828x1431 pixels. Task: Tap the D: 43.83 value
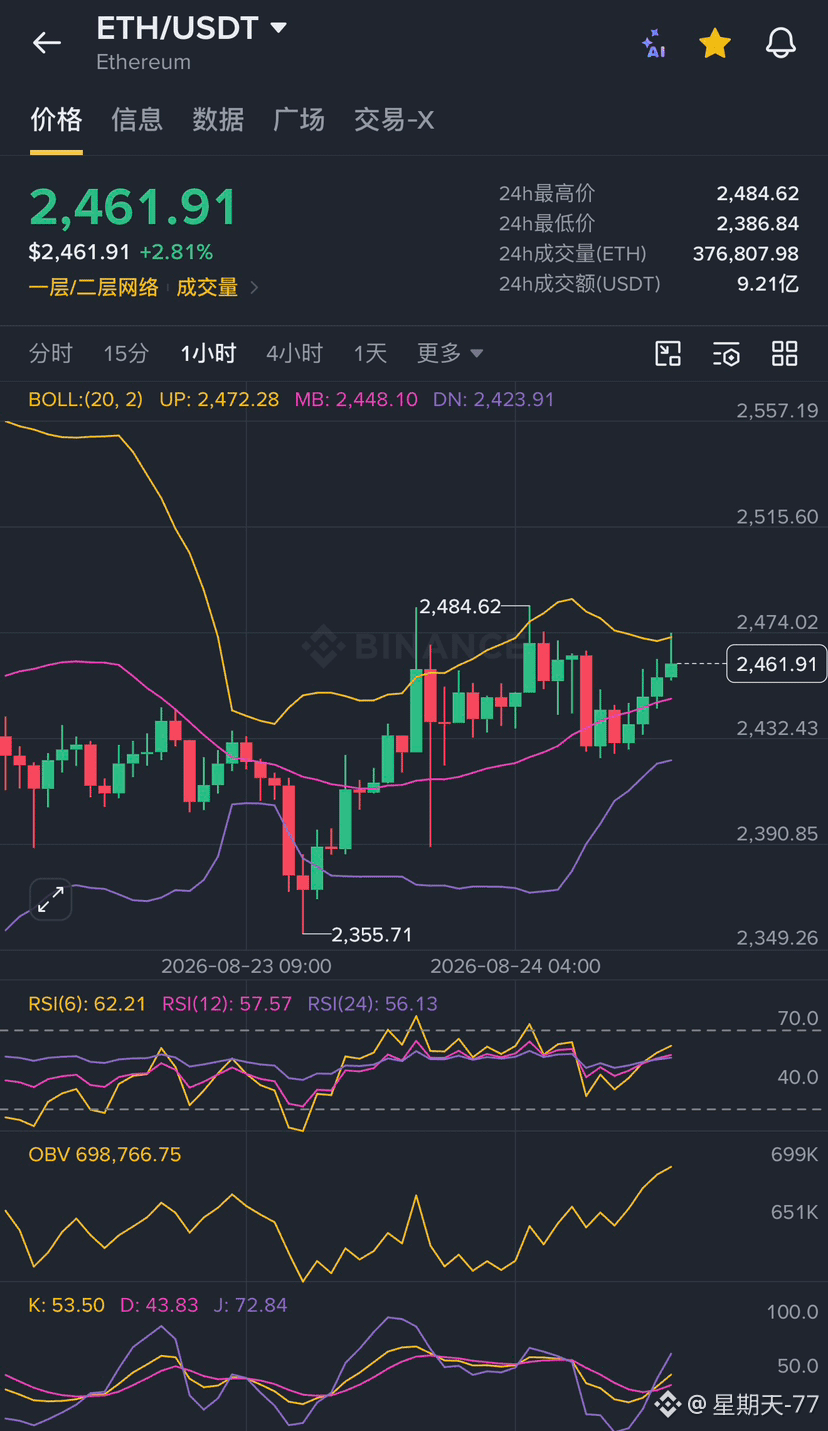click(159, 1305)
